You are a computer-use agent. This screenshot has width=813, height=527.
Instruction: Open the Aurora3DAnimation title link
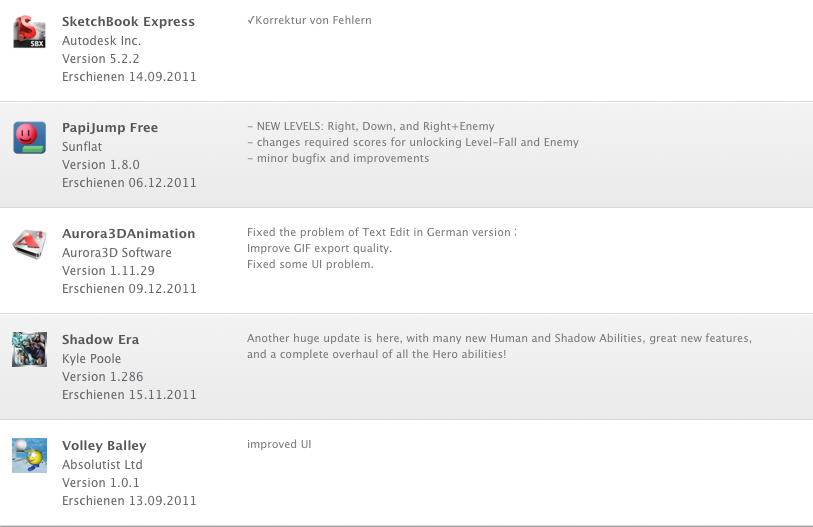(129, 233)
